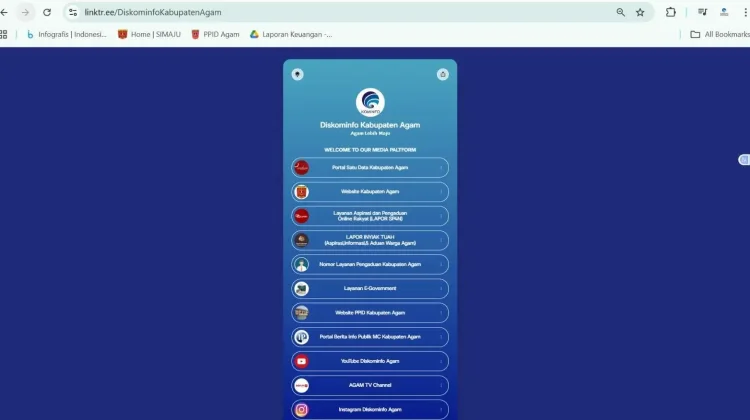Open Portal Satu Data Kabupaten Agam link
Image resolution: width=750 pixels, height=420 pixels.
[x=370, y=168]
